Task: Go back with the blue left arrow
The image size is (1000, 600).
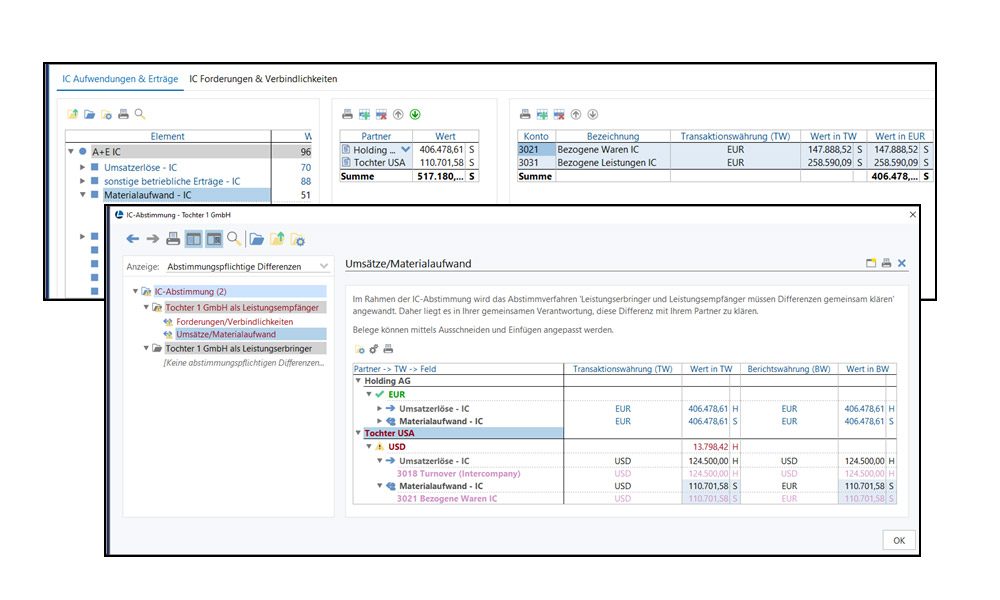Action: pos(133,239)
